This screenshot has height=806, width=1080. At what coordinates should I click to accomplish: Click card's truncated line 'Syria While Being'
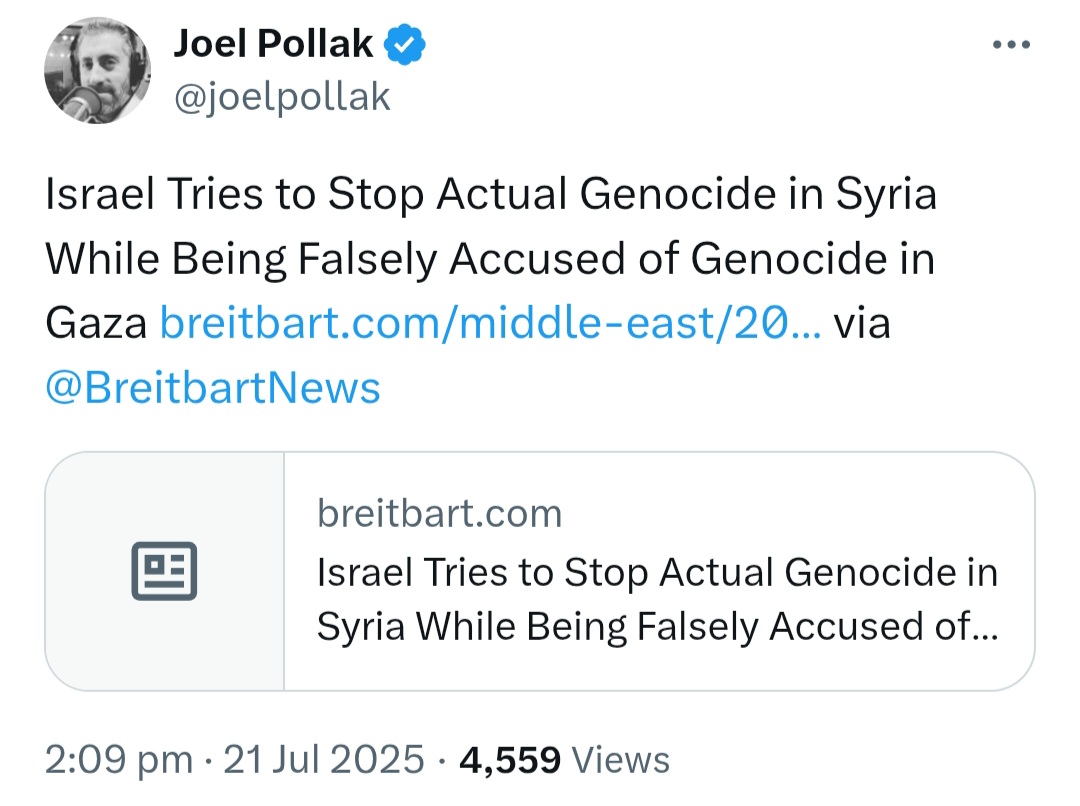pyautogui.click(x=657, y=626)
